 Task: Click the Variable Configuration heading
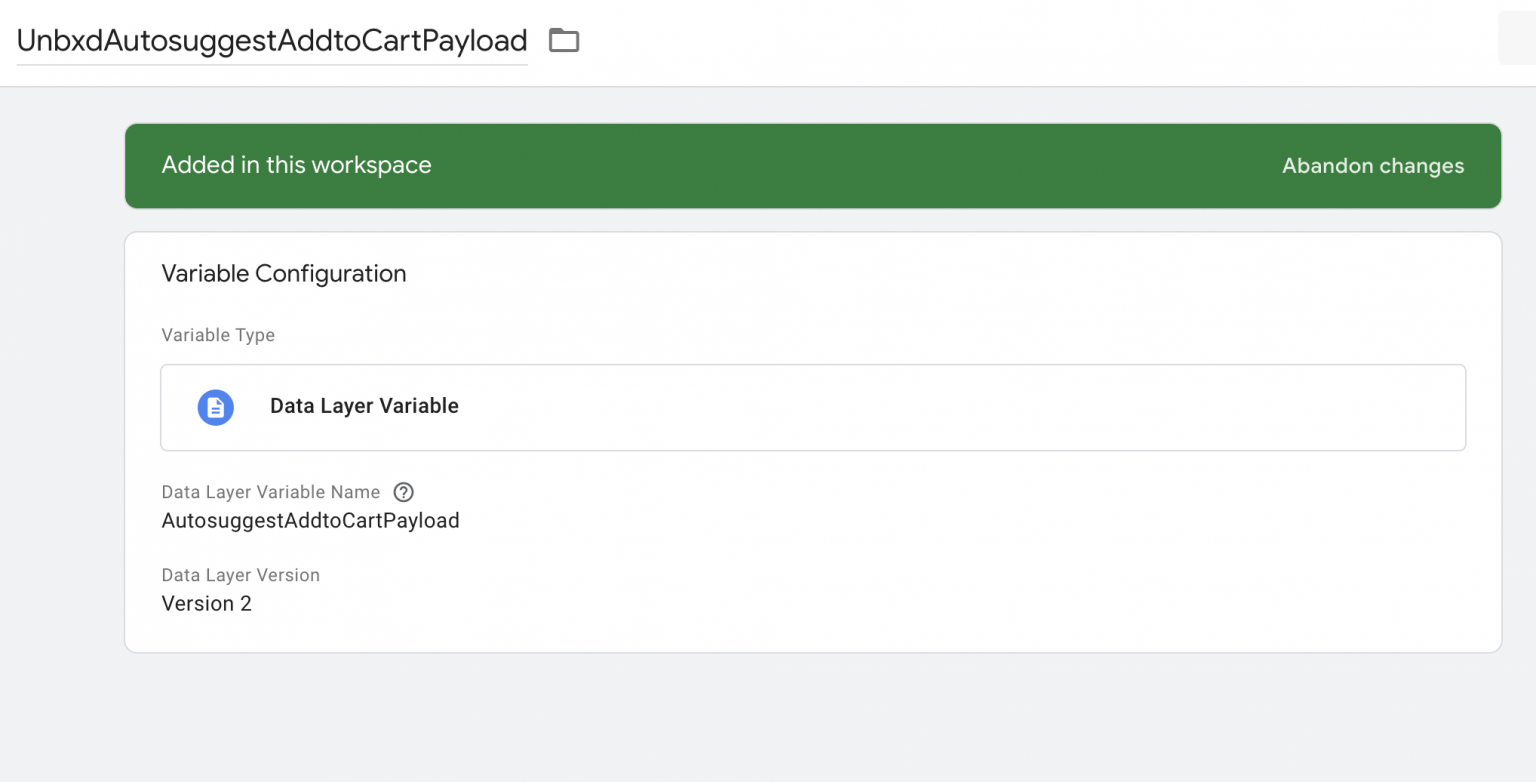(284, 273)
